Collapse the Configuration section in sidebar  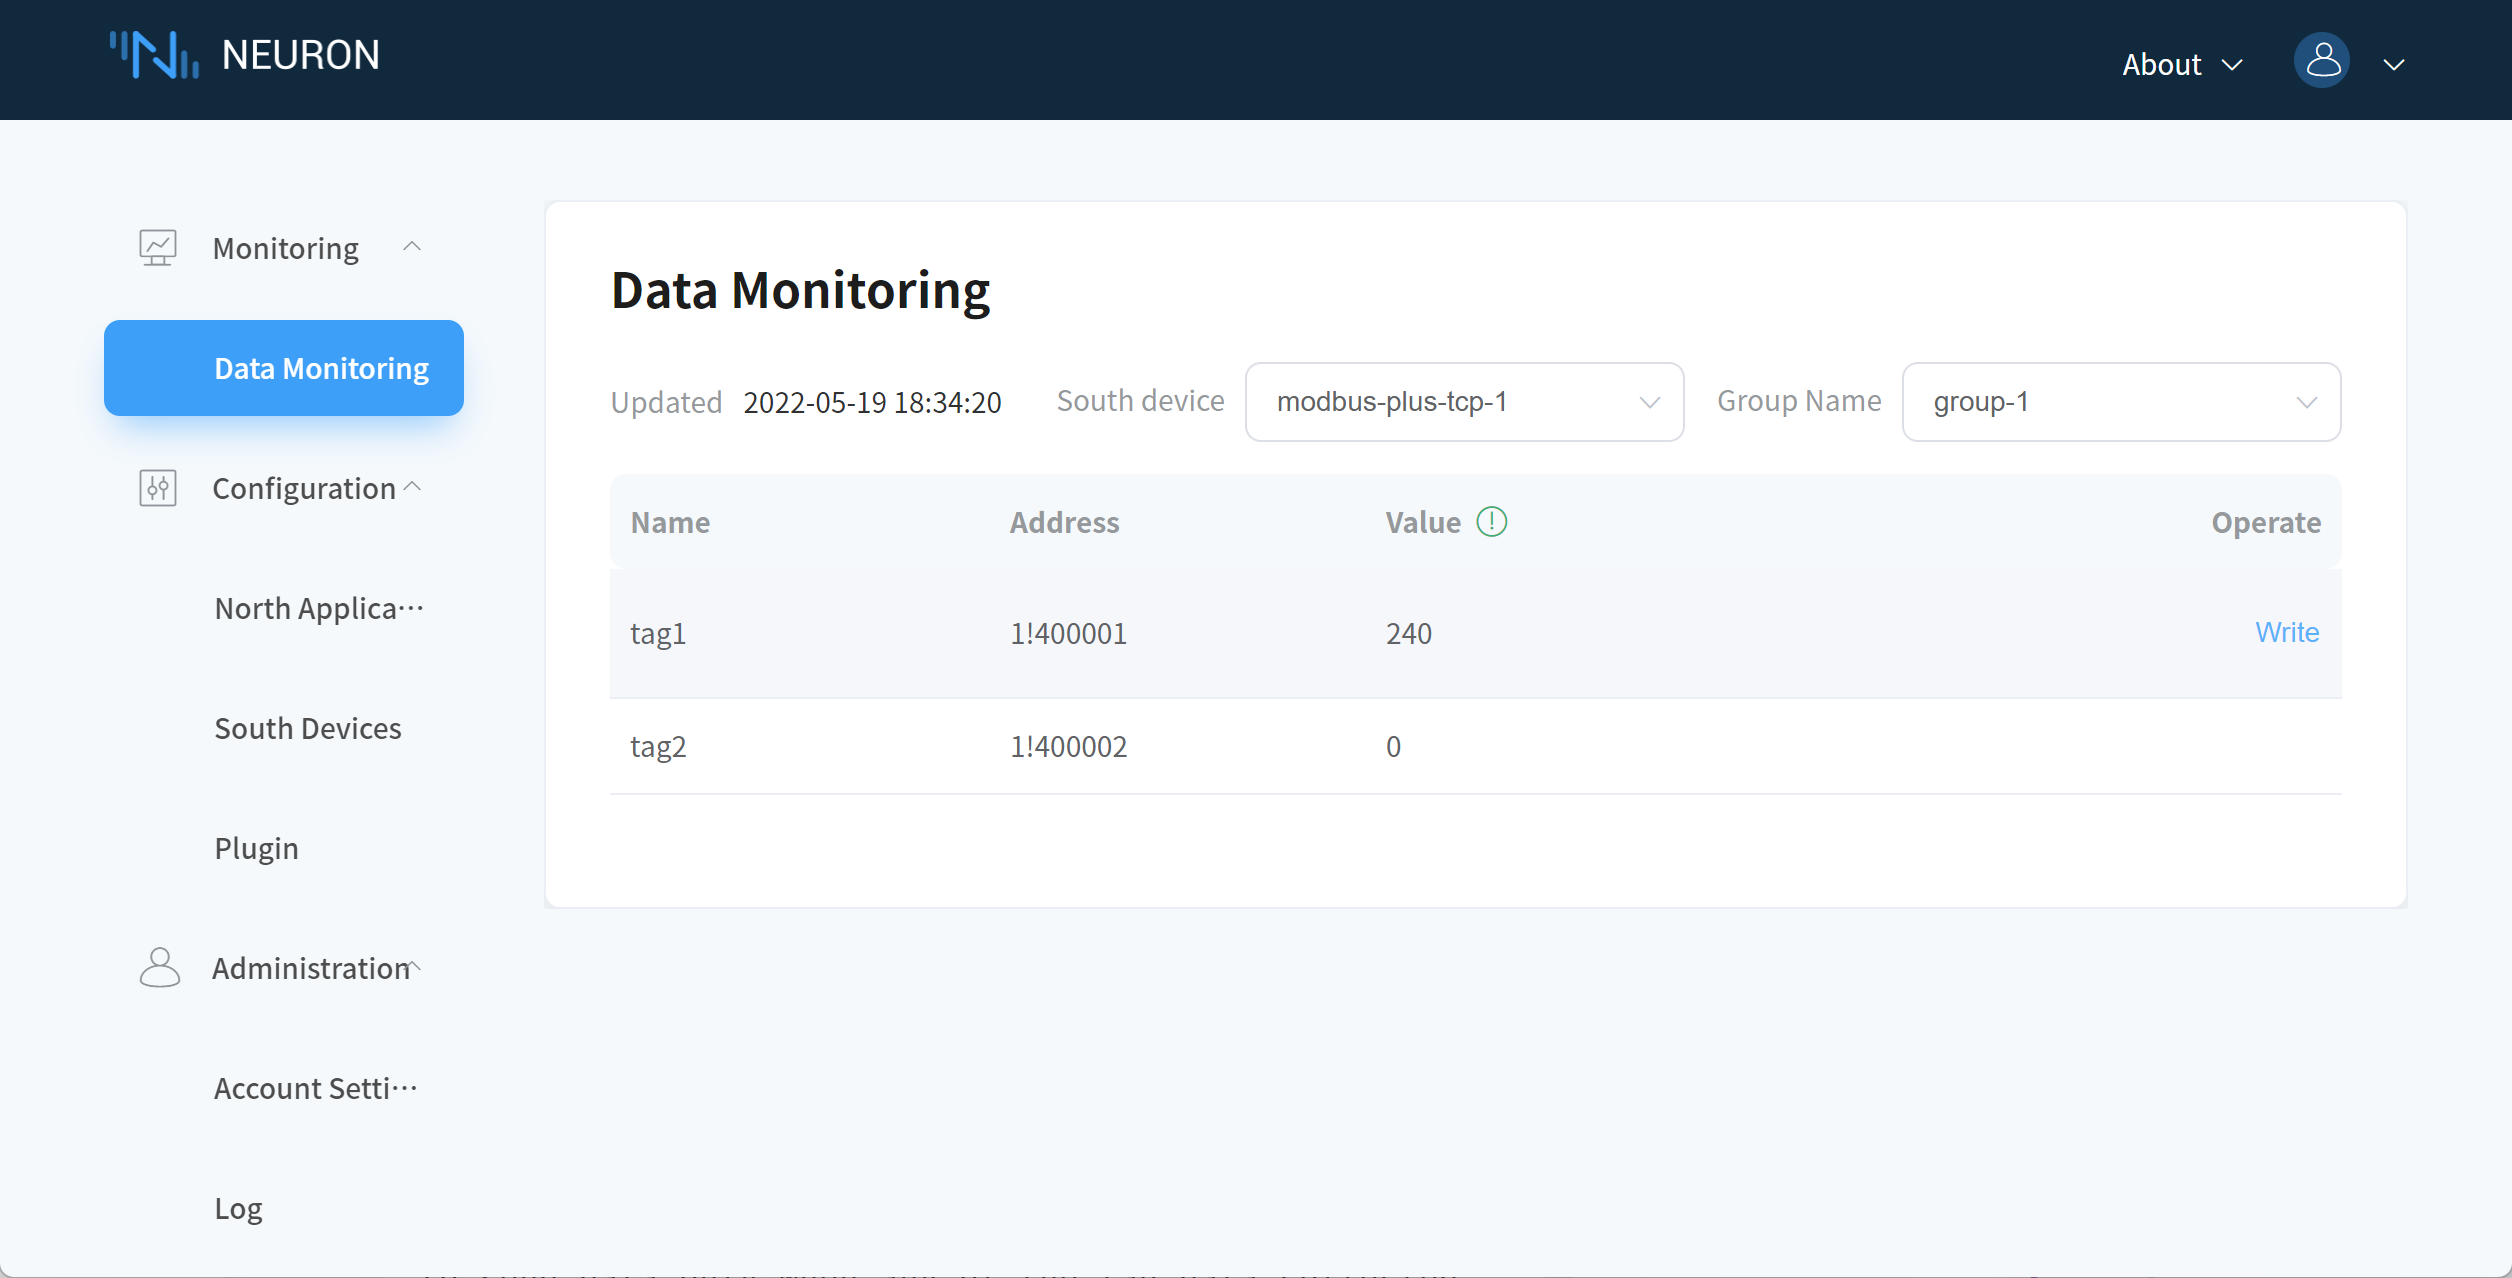point(412,487)
